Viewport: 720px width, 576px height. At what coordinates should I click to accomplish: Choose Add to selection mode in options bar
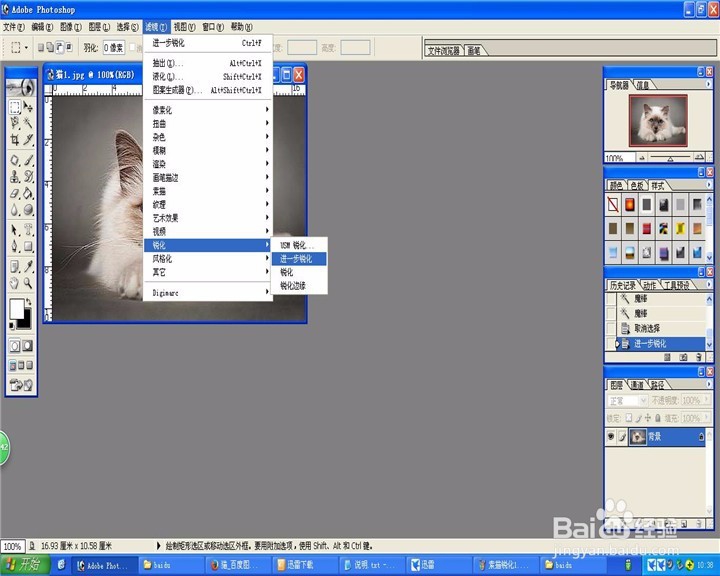click(x=50, y=47)
